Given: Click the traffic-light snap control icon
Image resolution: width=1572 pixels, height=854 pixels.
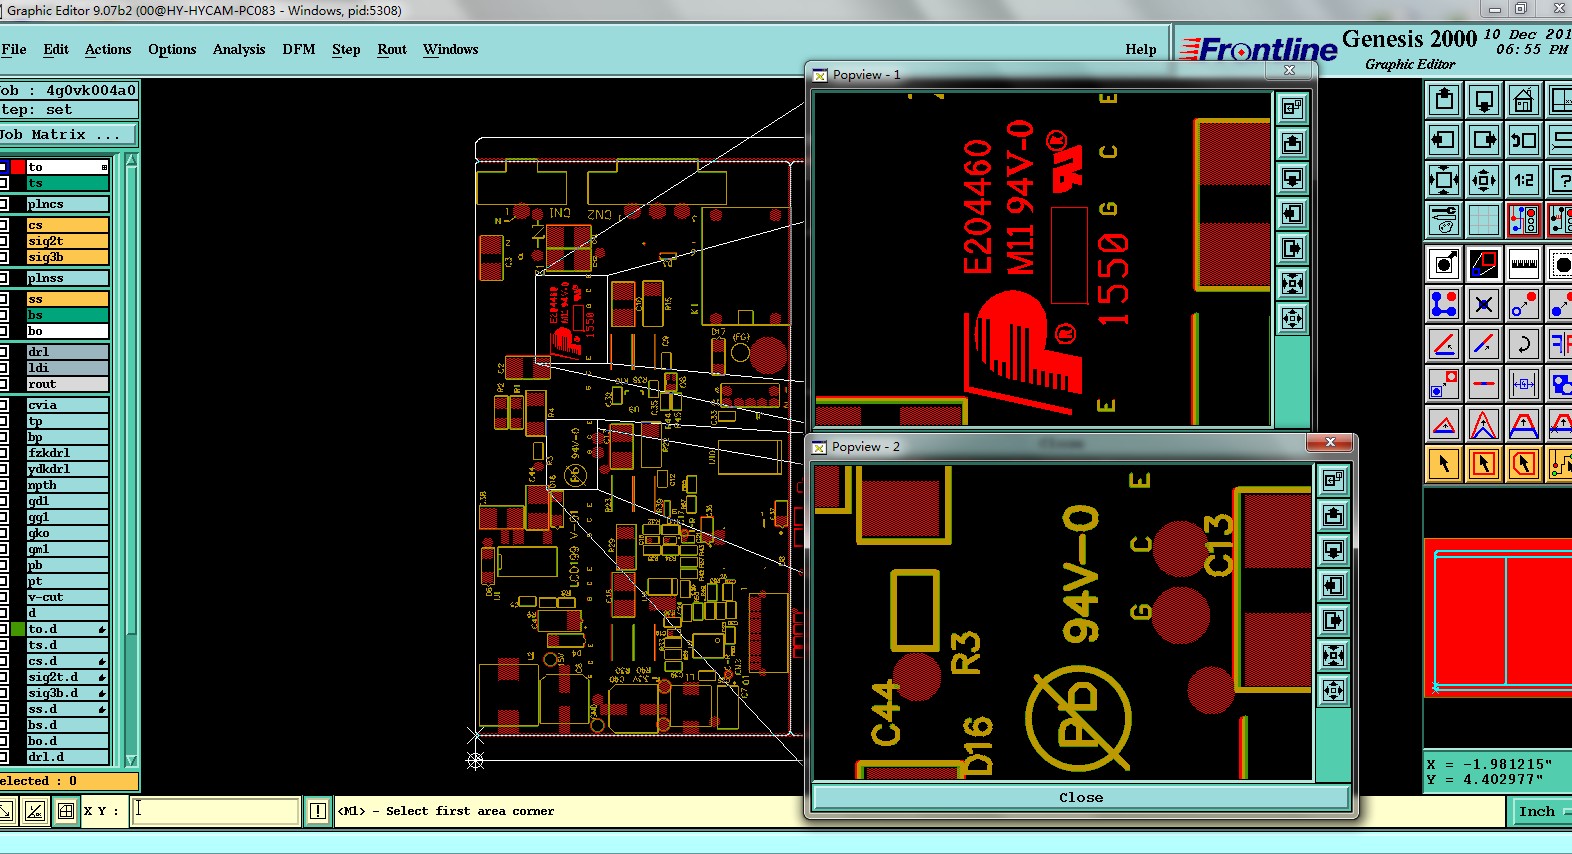Looking at the screenshot, I should 1523,219.
